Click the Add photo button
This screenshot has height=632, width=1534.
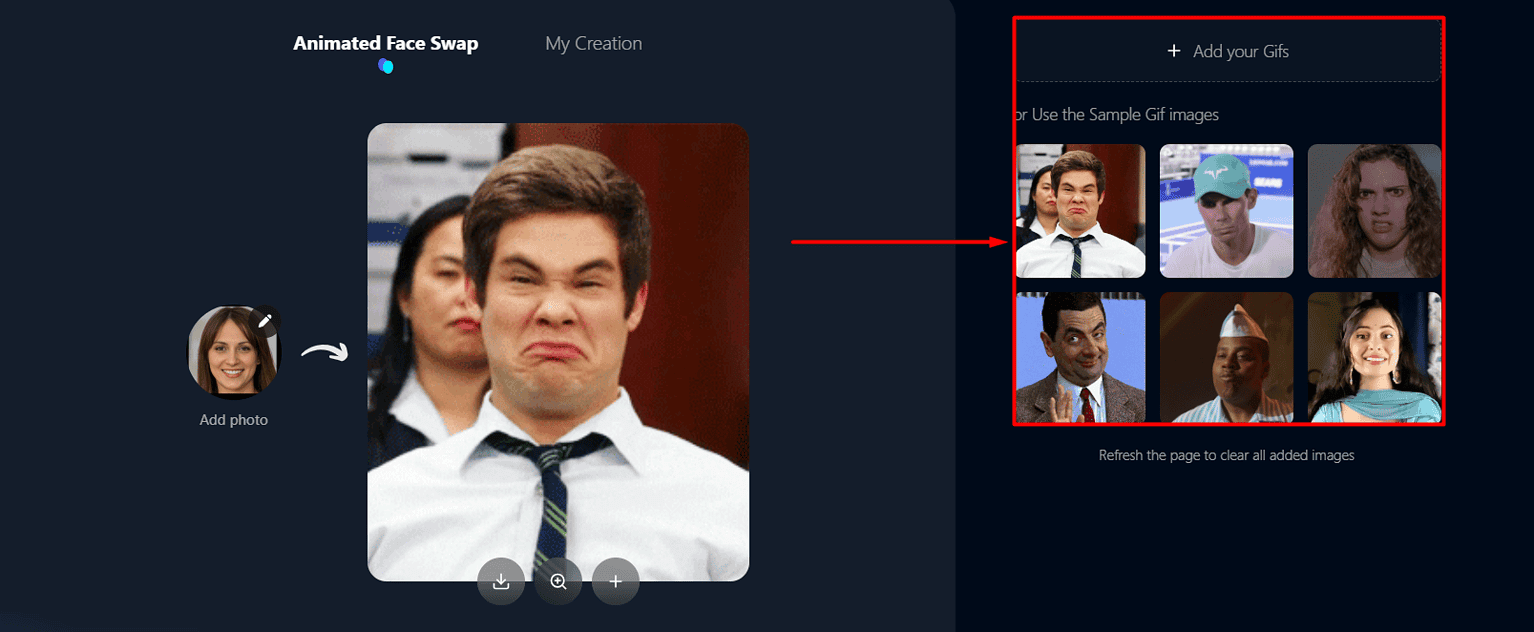point(233,419)
